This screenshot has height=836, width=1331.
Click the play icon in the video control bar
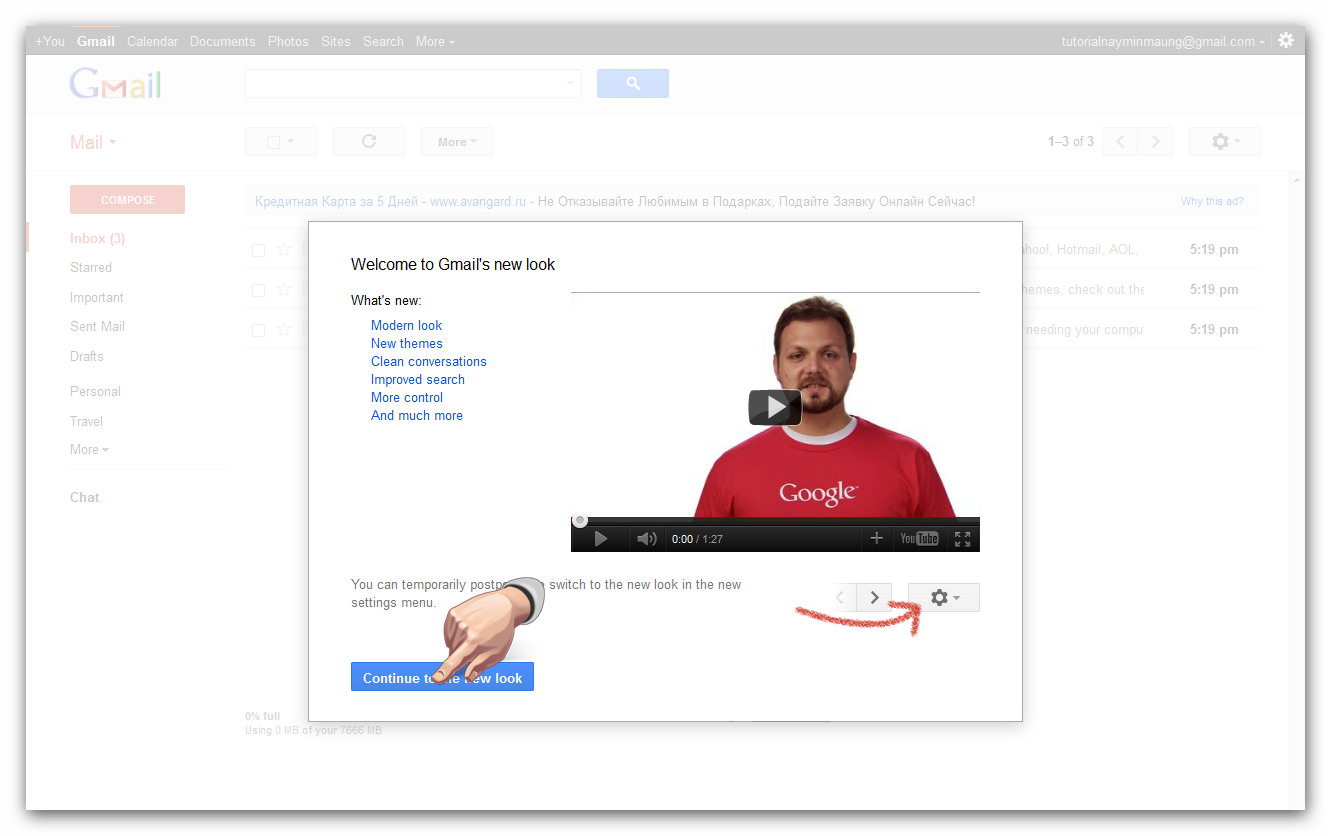(x=601, y=539)
